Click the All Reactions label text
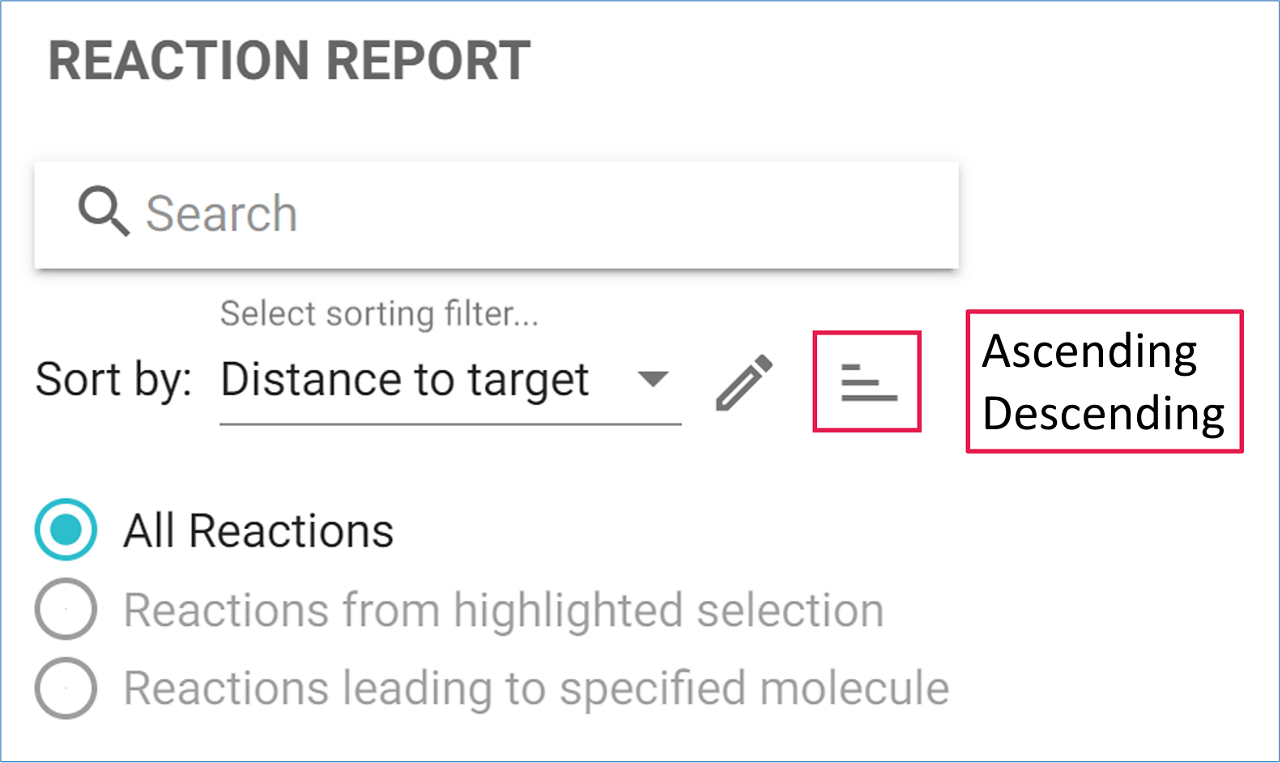 (x=258, y=530)
